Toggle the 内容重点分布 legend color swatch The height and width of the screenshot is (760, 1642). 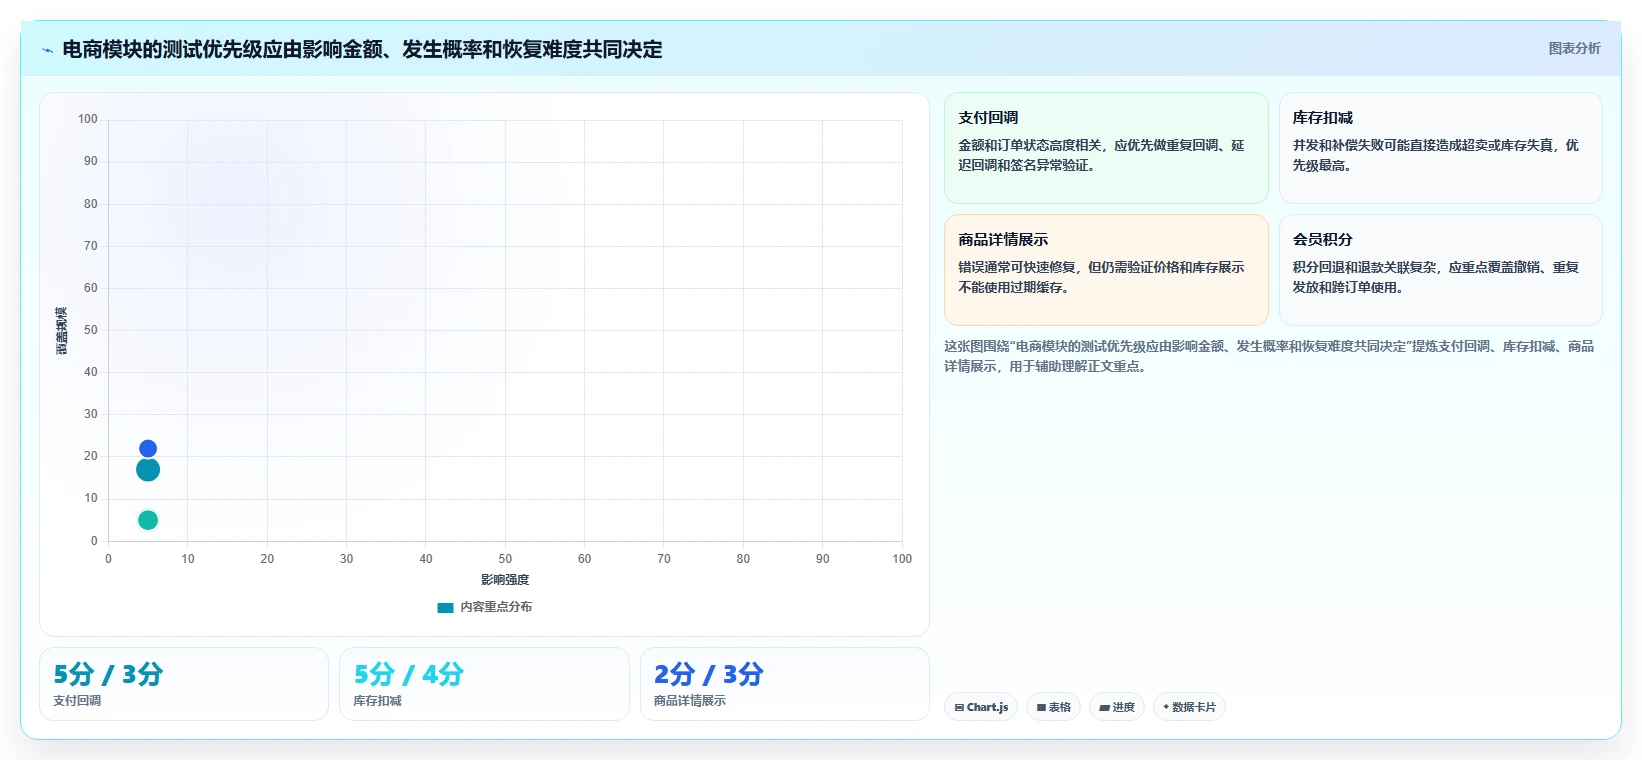pyautogui.click(x=446, y=607)
